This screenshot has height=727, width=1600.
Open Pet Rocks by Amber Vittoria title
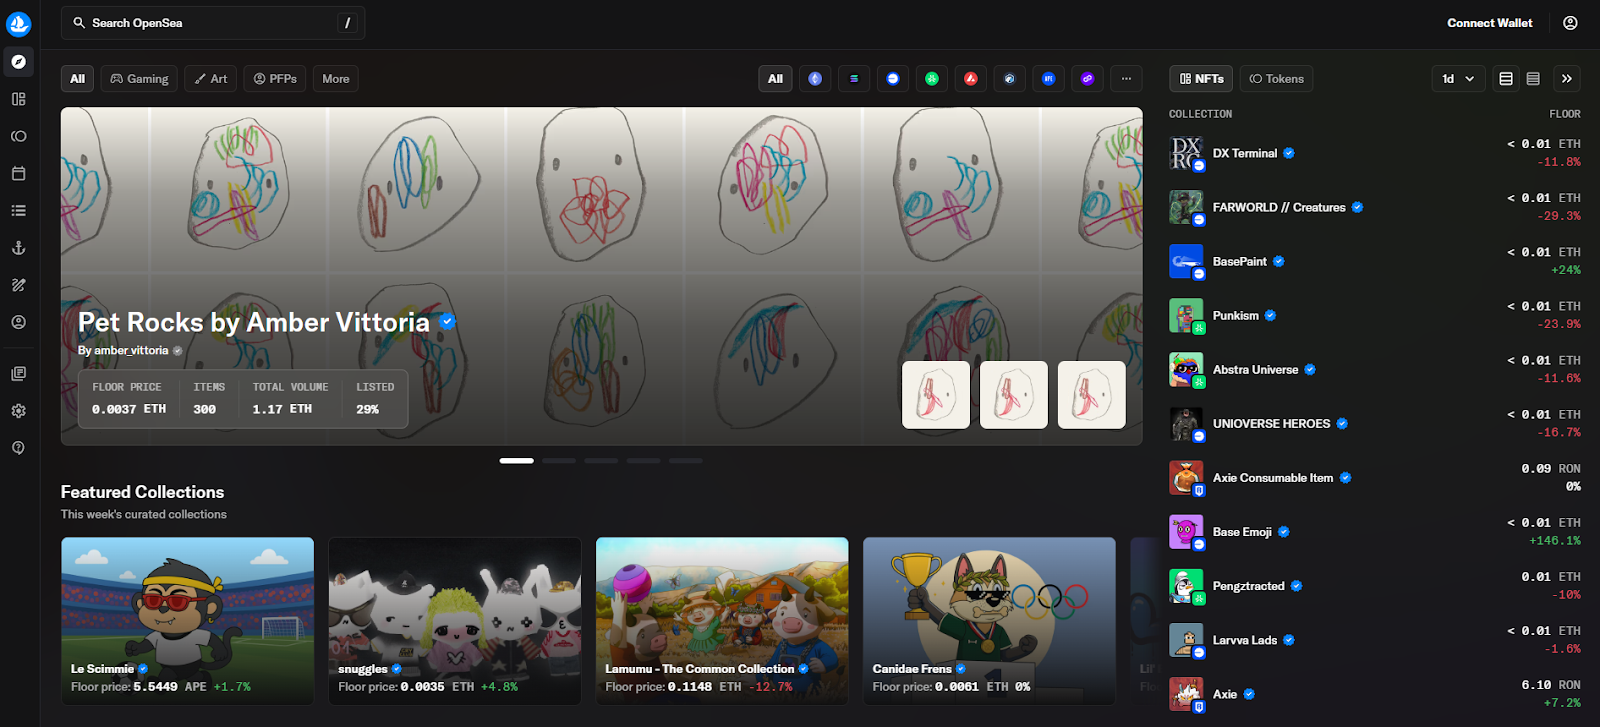tap(254, 322)
